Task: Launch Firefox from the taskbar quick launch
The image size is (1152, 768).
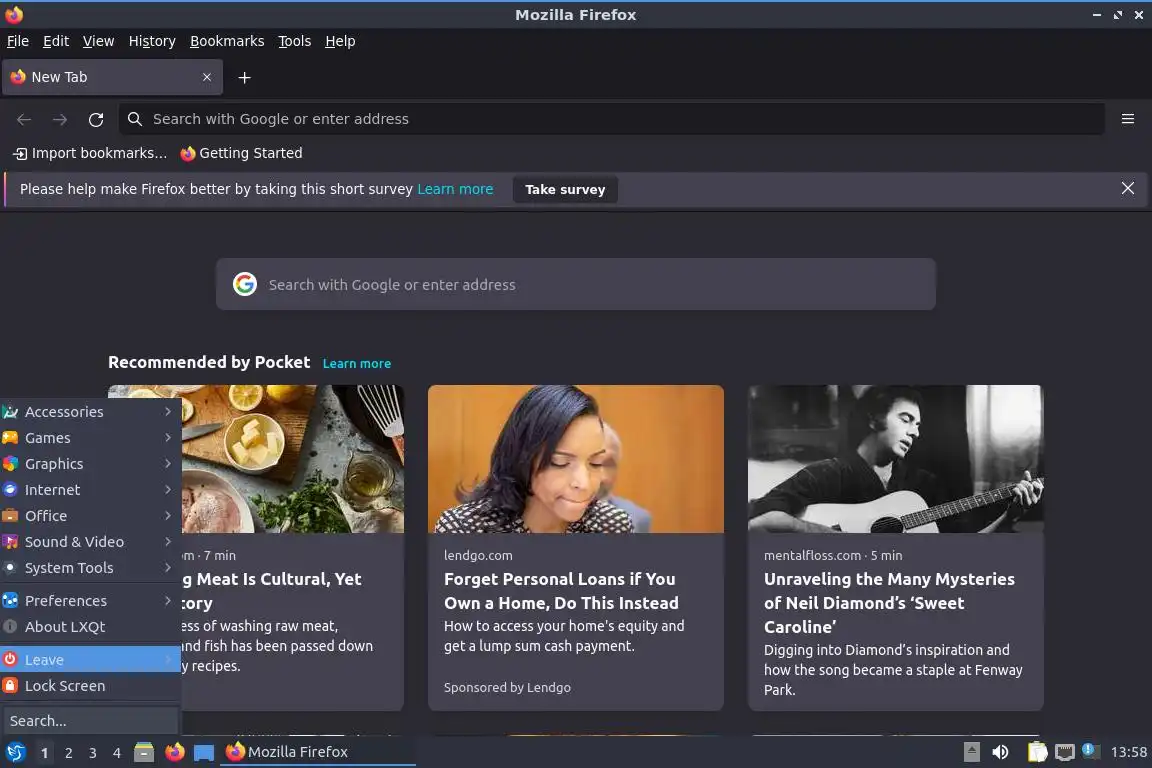Action: tap(175, 752)
